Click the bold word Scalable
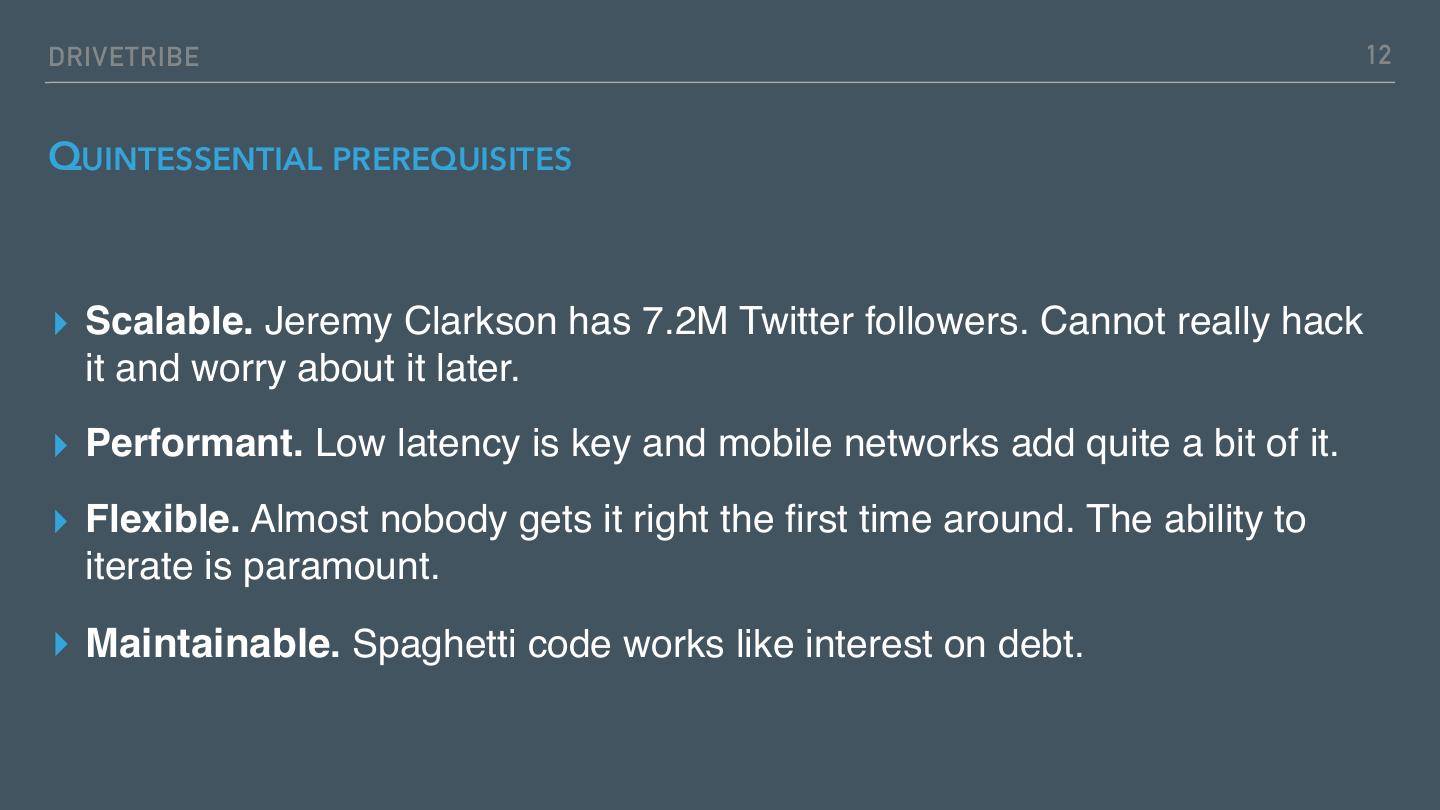The image size is (1440, 810). pyautogui.click(x=168, y=322)
